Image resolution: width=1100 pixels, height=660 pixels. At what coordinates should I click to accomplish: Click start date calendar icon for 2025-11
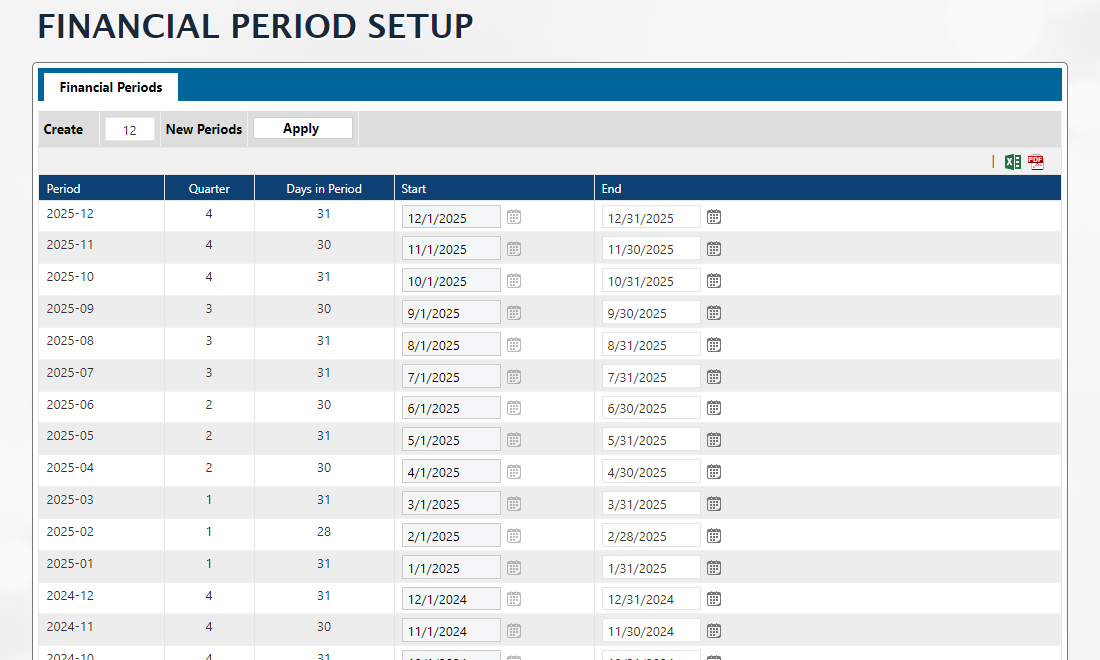pos(514,249)
